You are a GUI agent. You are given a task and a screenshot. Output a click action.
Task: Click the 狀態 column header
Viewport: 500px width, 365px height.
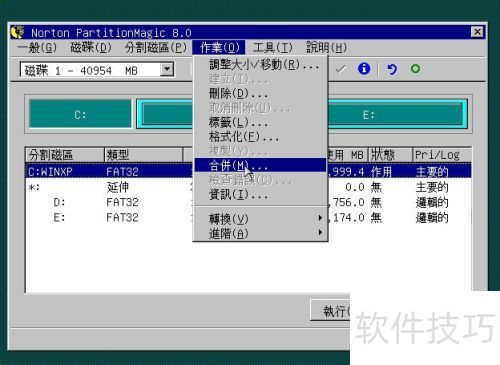[390, 155]
